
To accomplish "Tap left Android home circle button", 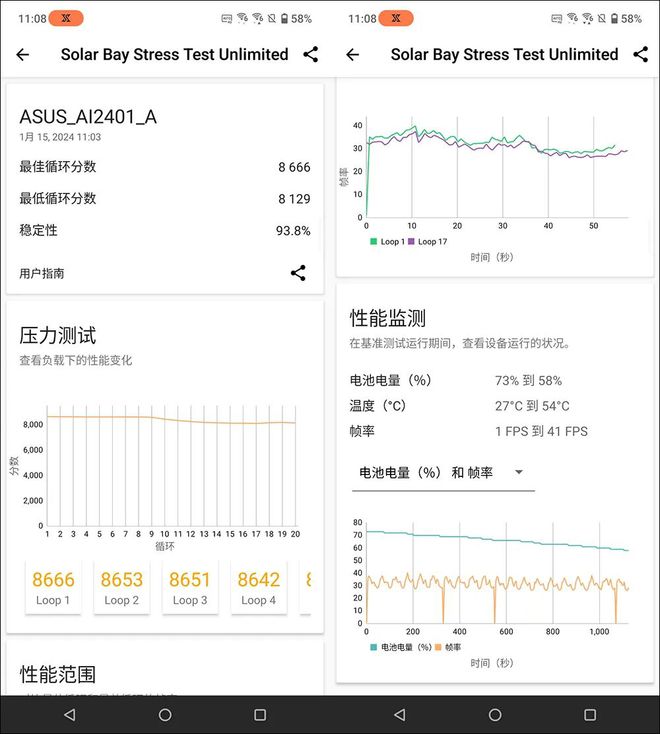I will [x=165, y=714].
